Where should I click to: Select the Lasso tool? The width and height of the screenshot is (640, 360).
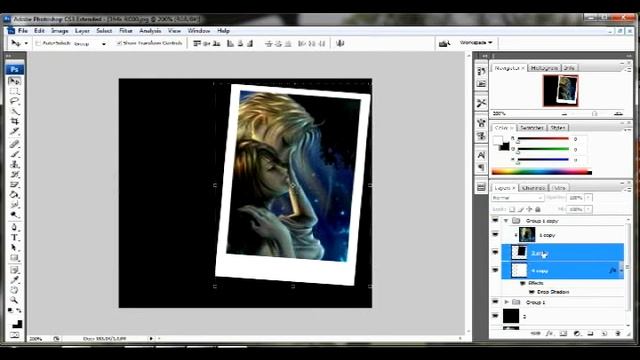[x=14, y=101]
